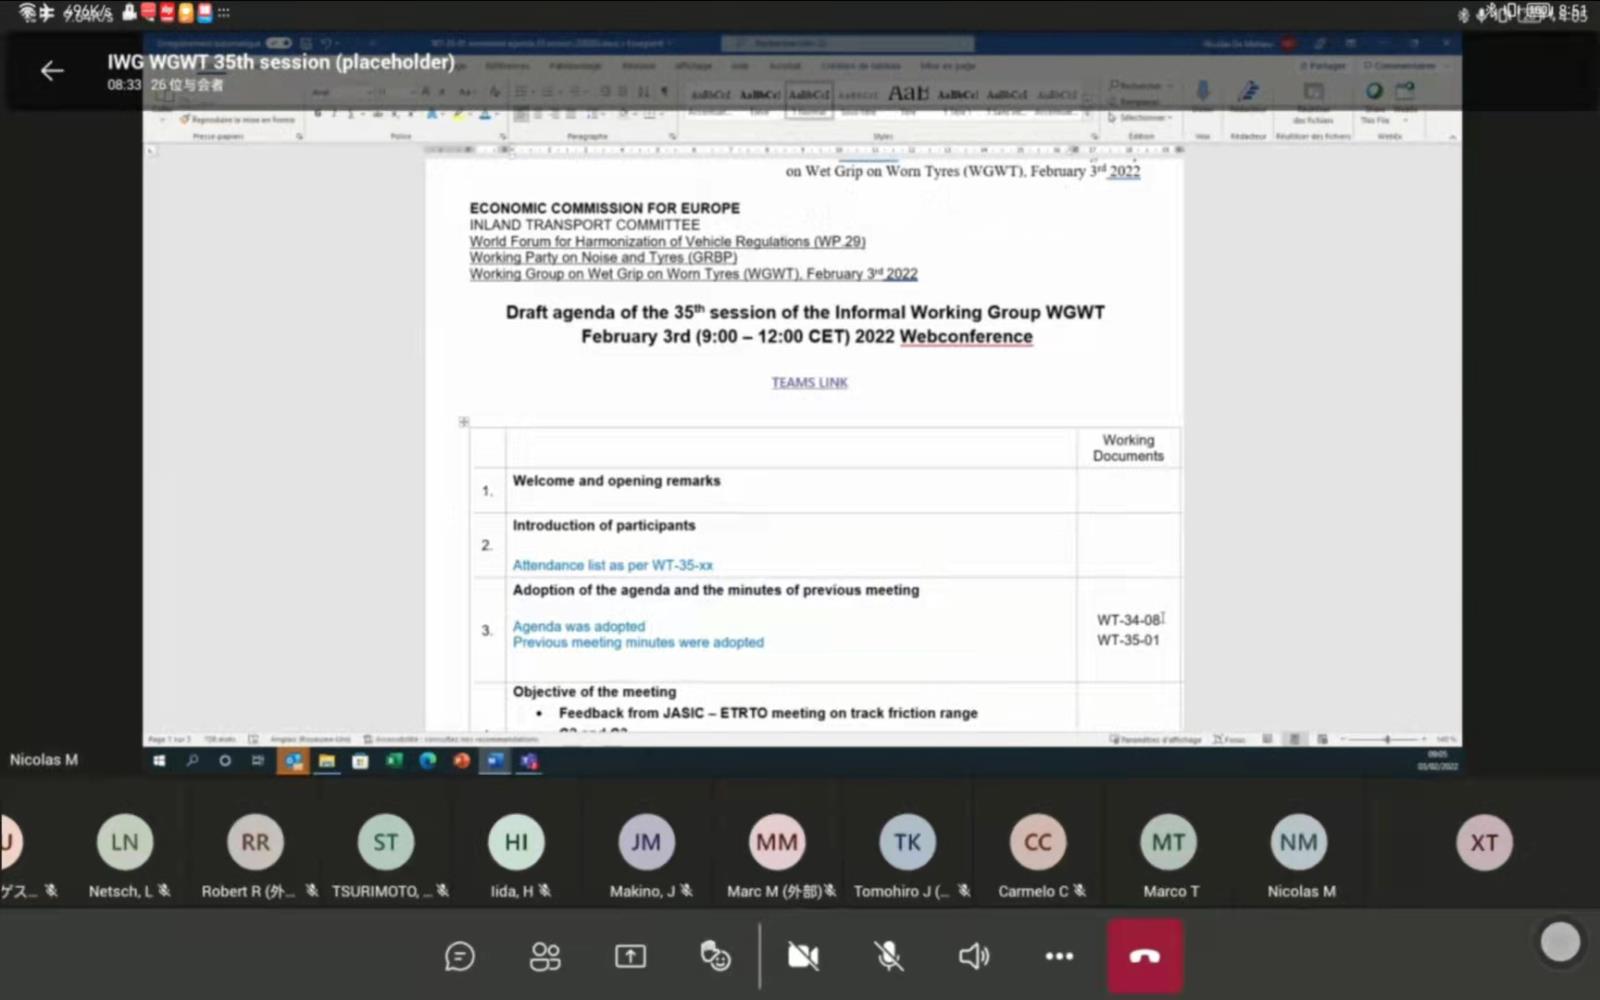
Task: Go back using the top-left arrow
Action: tap(52, 70)
